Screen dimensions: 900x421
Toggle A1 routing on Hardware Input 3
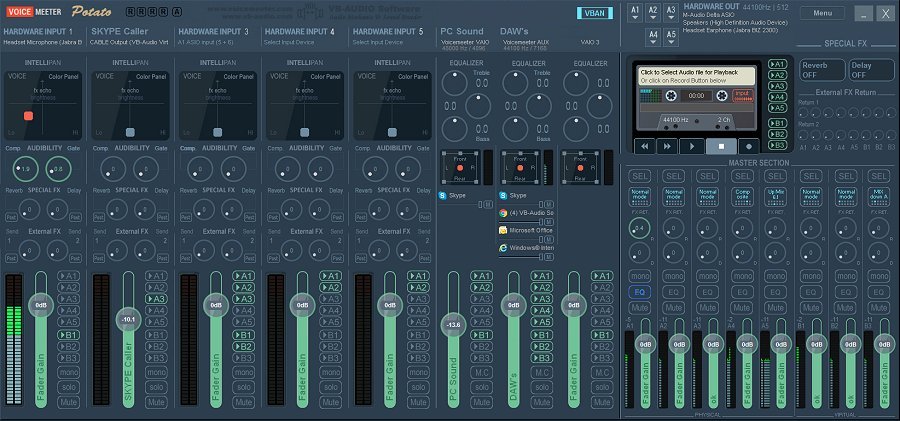coord(243,276)
